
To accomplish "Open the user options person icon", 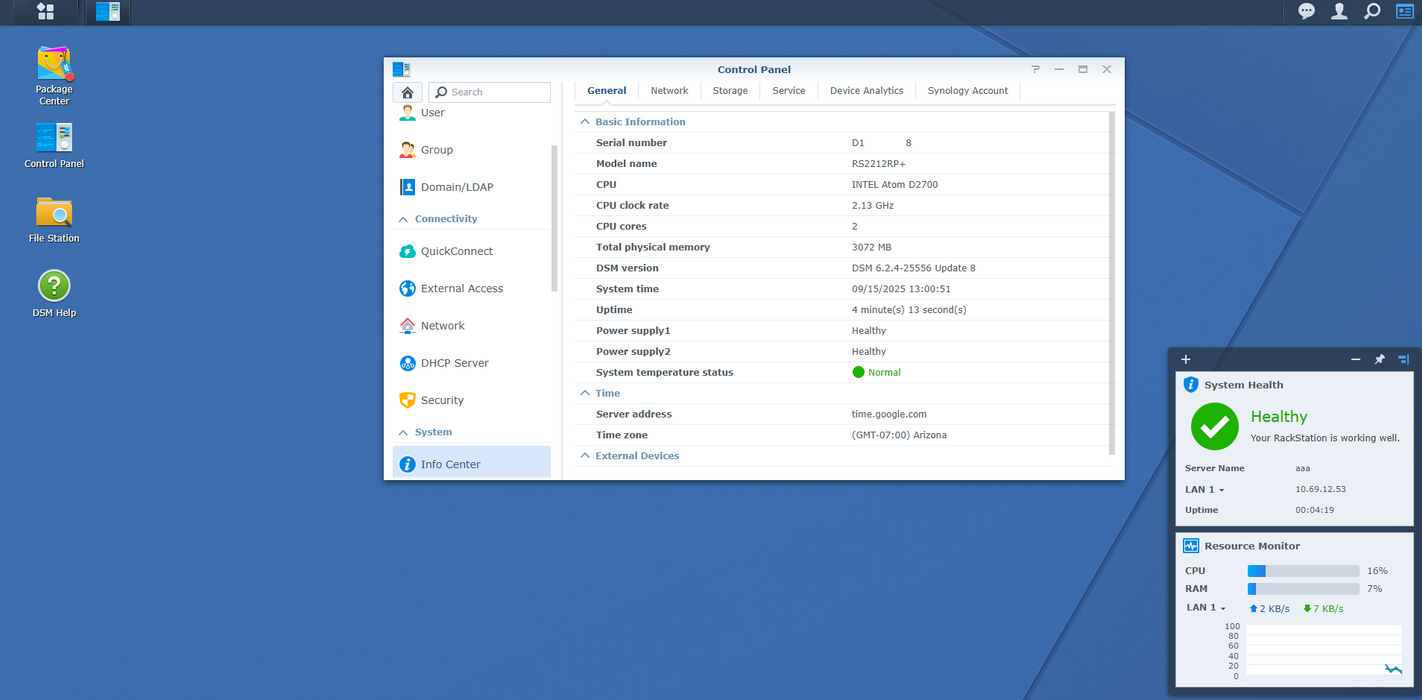I will click(1339, 12).
